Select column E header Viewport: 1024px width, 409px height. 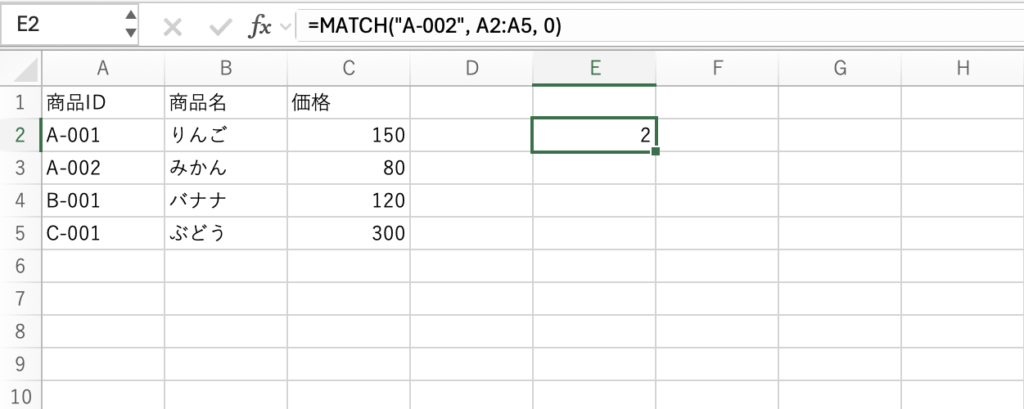(x=595, y=68)
